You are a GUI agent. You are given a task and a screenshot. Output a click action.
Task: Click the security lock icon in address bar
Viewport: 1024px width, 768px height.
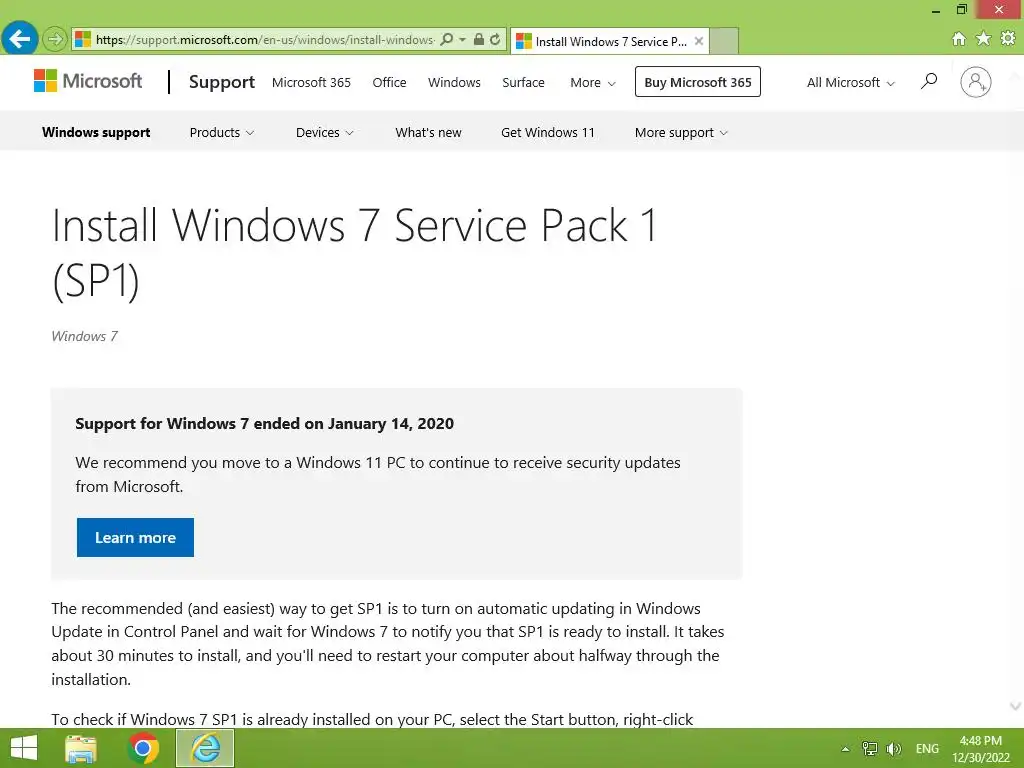point(479,40)
